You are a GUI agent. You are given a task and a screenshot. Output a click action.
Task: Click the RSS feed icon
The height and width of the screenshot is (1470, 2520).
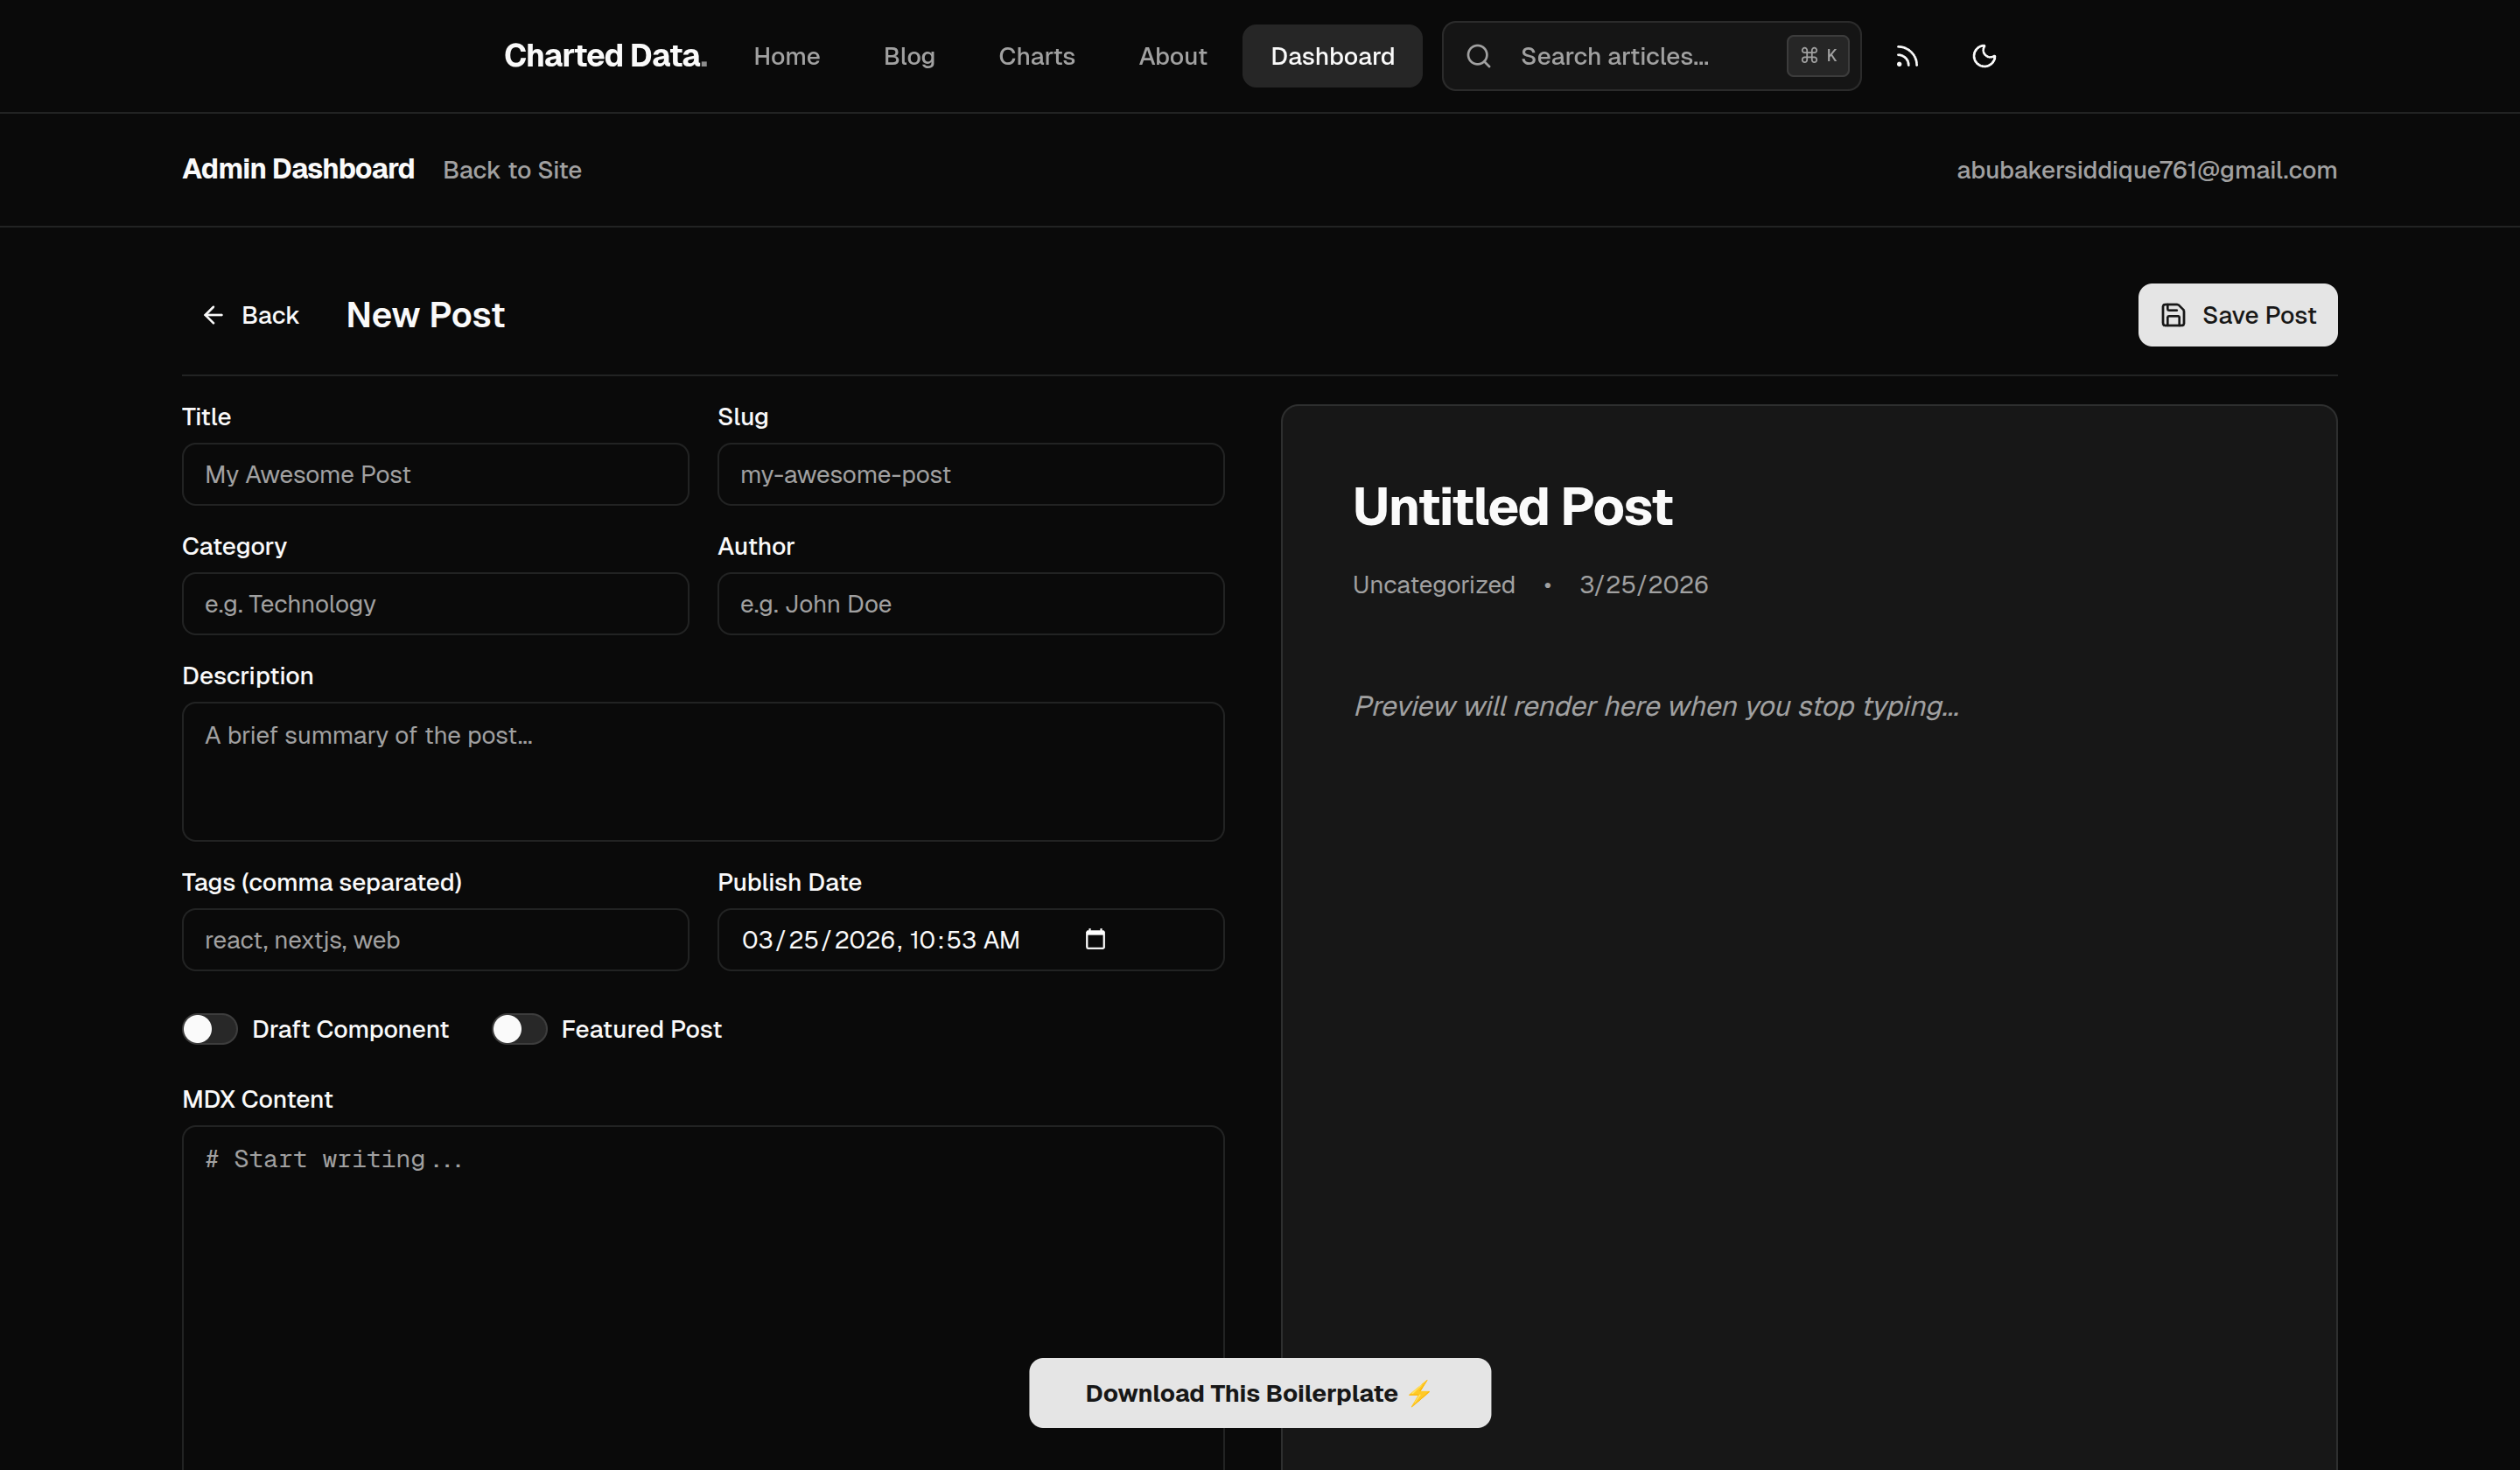[x=1906, y=56]
